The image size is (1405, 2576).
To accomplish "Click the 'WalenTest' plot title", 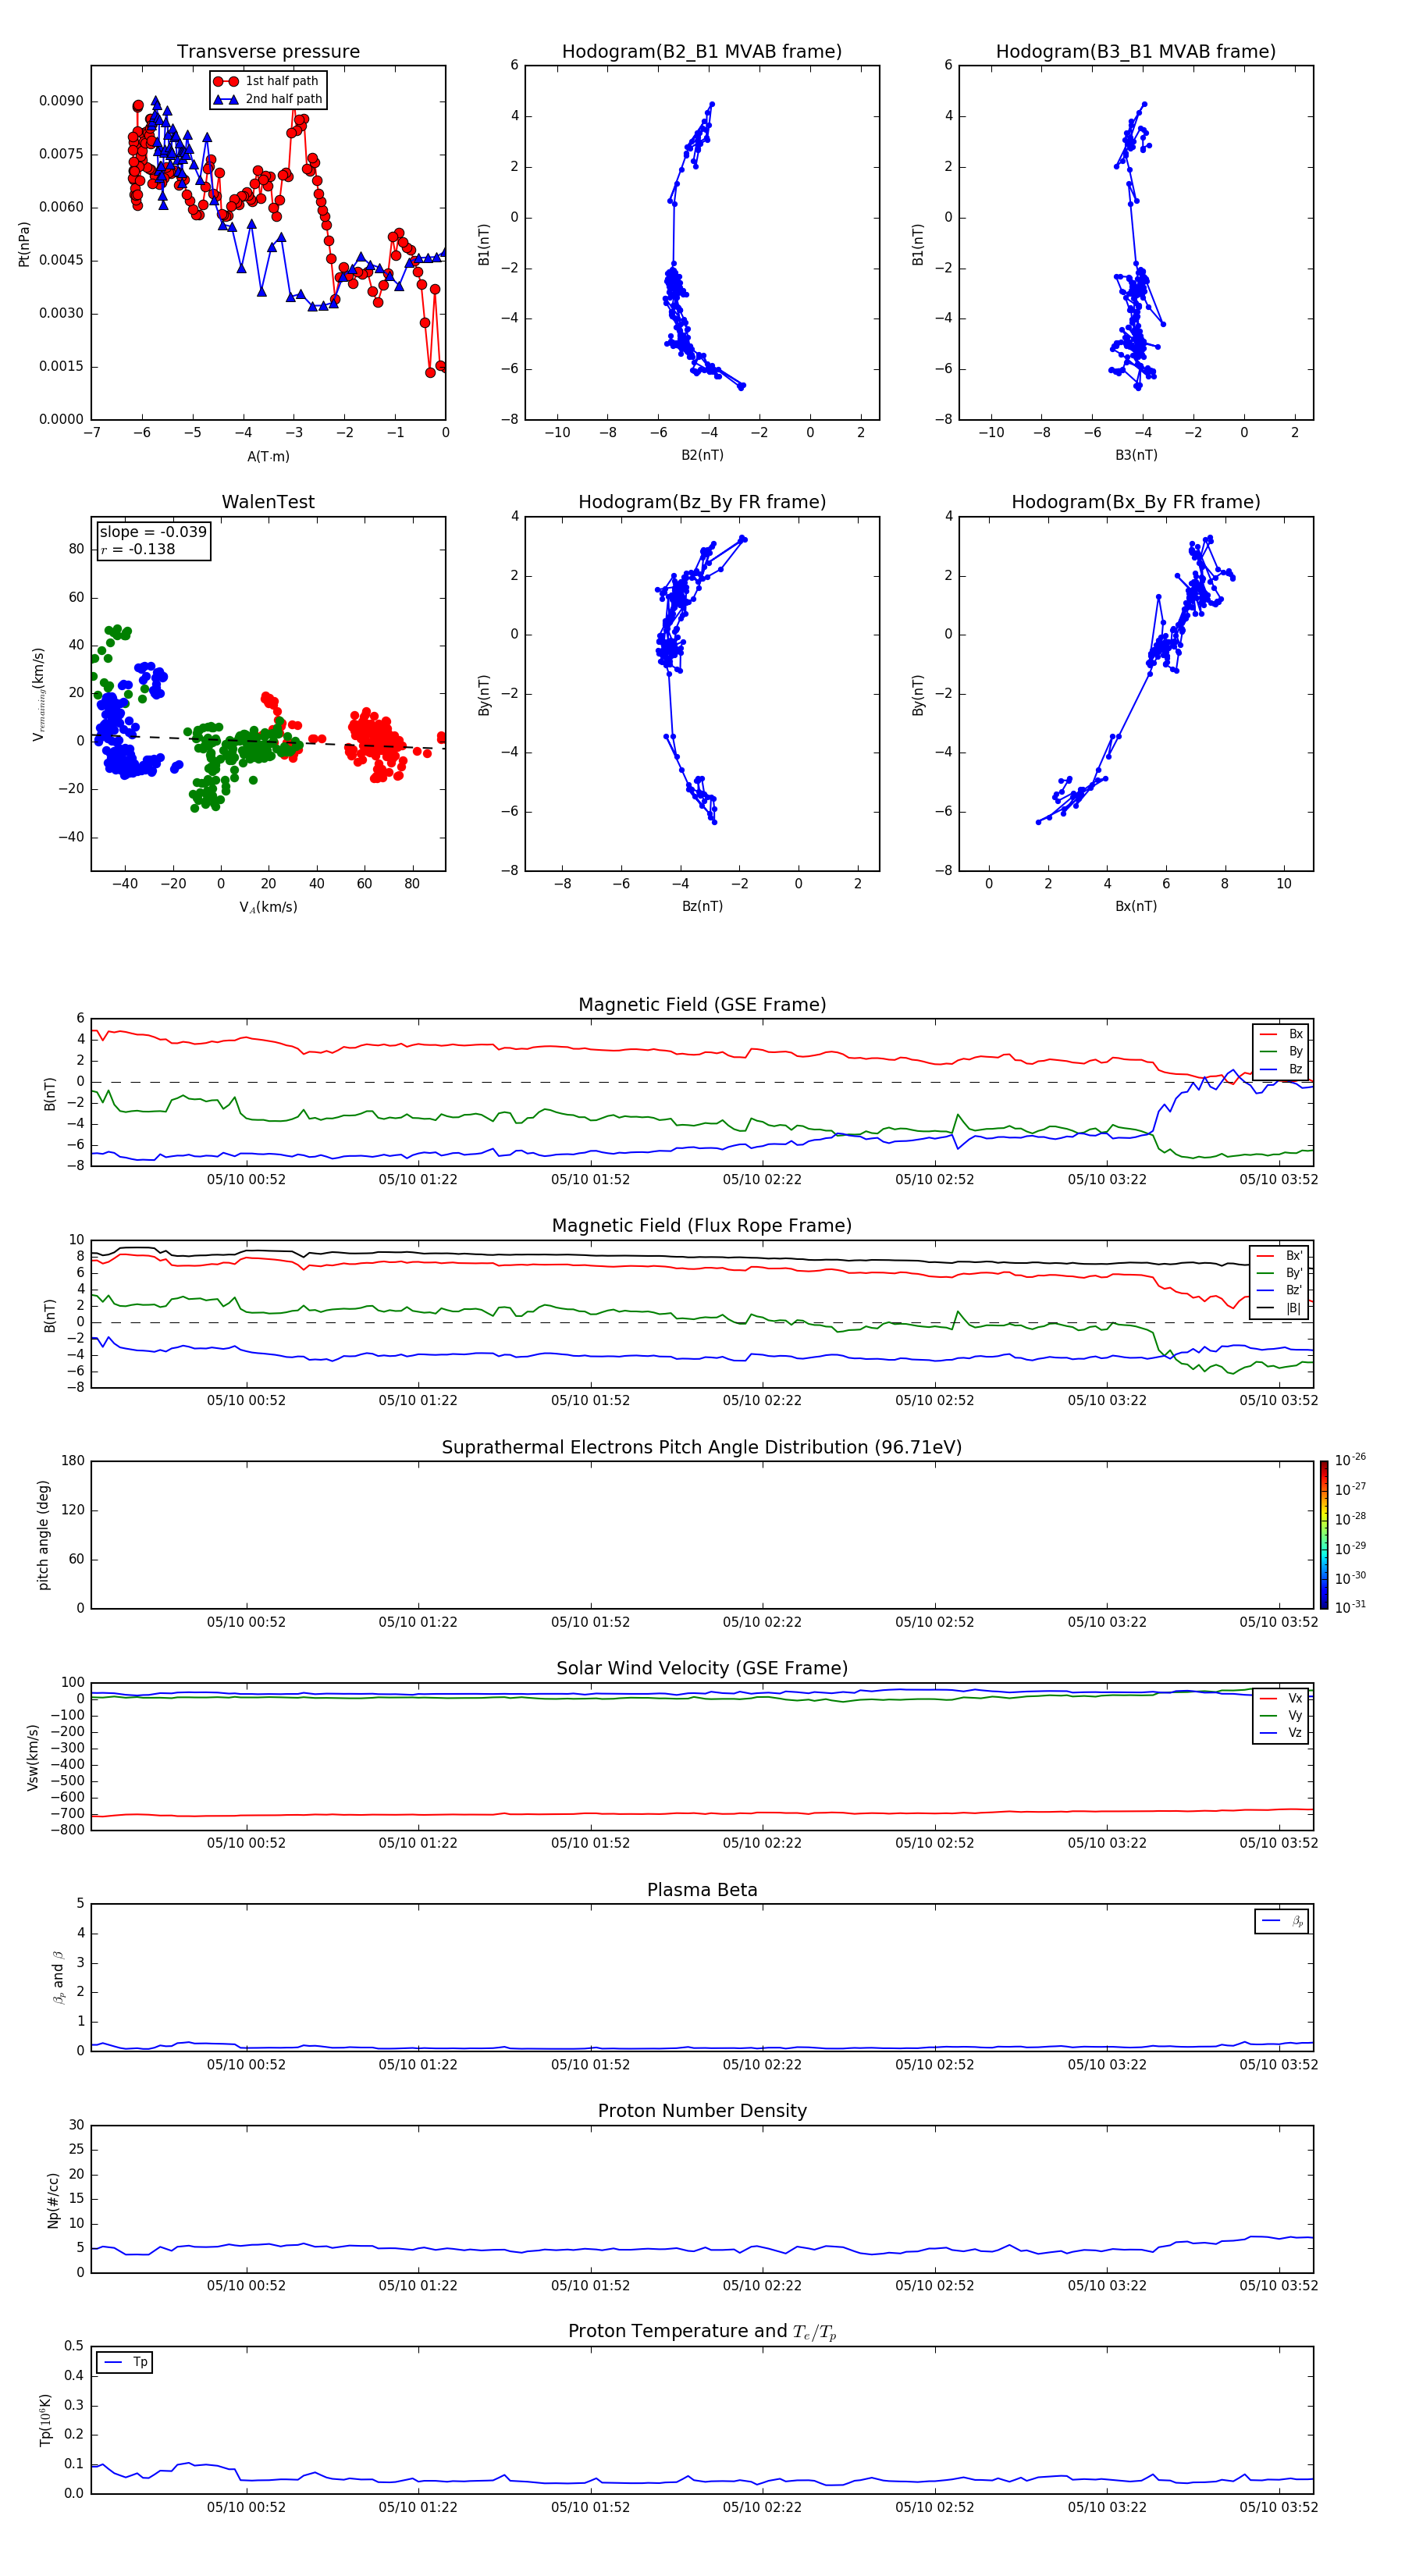I will coord(268,502).
